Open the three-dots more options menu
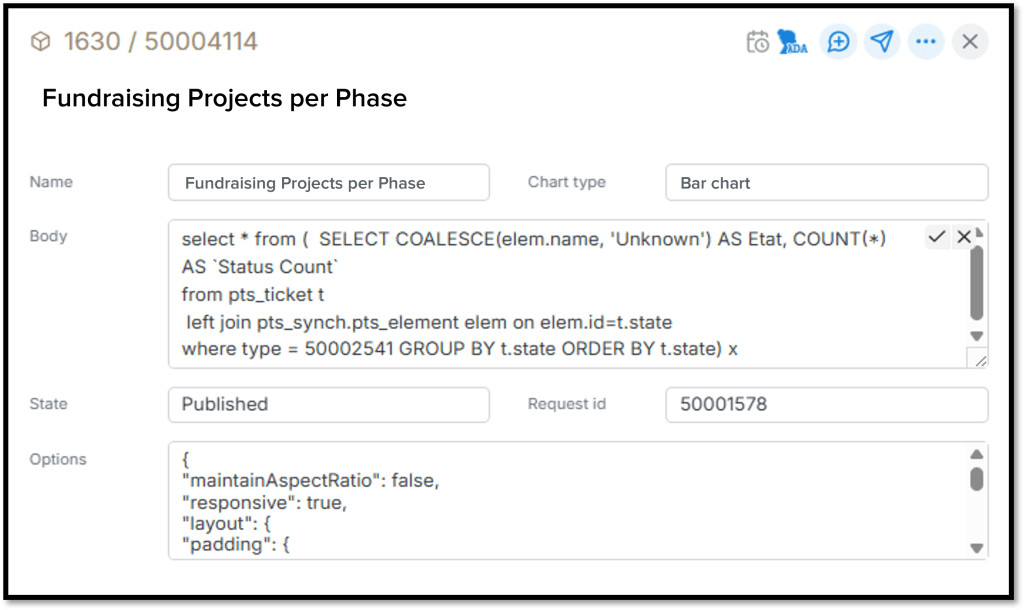The width and height of the screenshot is (1024, 610). point(925,42)
